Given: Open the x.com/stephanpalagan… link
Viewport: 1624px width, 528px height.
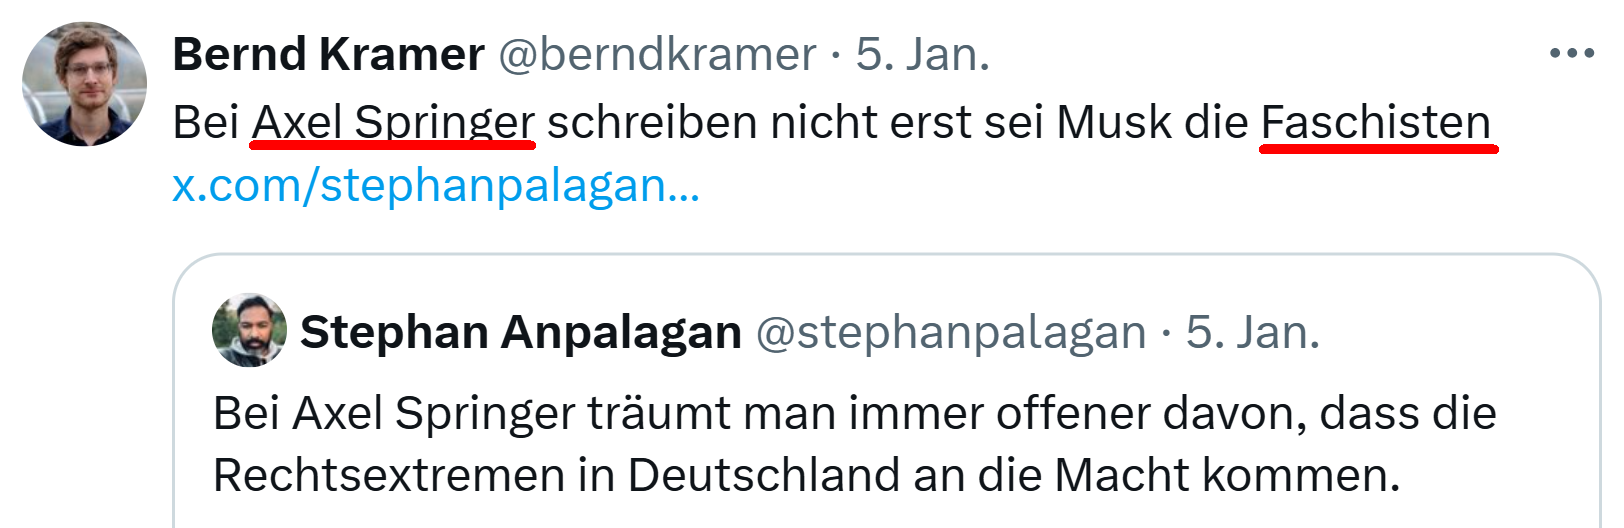Looking at the screenshot, I should tap(436, 186).
